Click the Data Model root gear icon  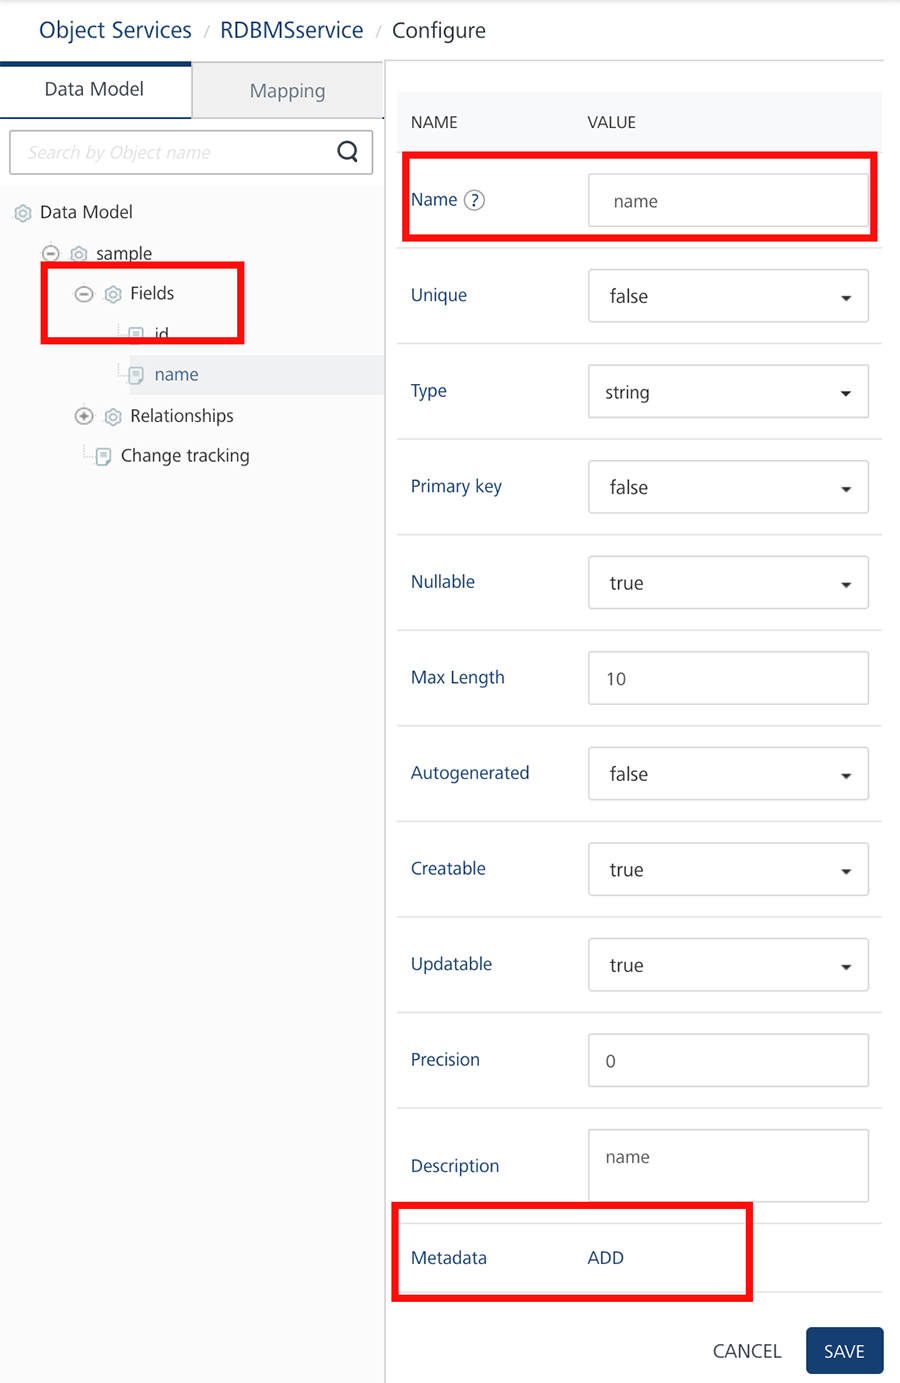pyautogui.click(x=23, y=213)
